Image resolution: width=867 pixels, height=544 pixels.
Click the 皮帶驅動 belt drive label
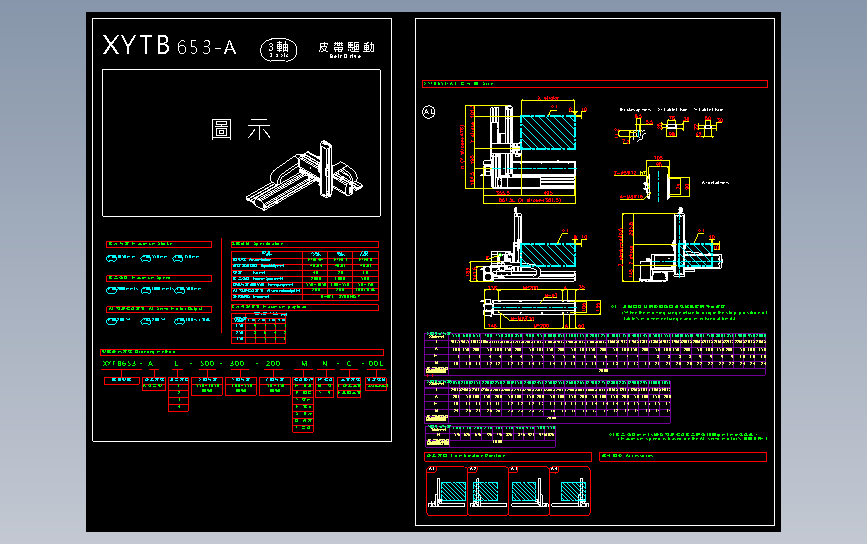click(x=346, y=49)
